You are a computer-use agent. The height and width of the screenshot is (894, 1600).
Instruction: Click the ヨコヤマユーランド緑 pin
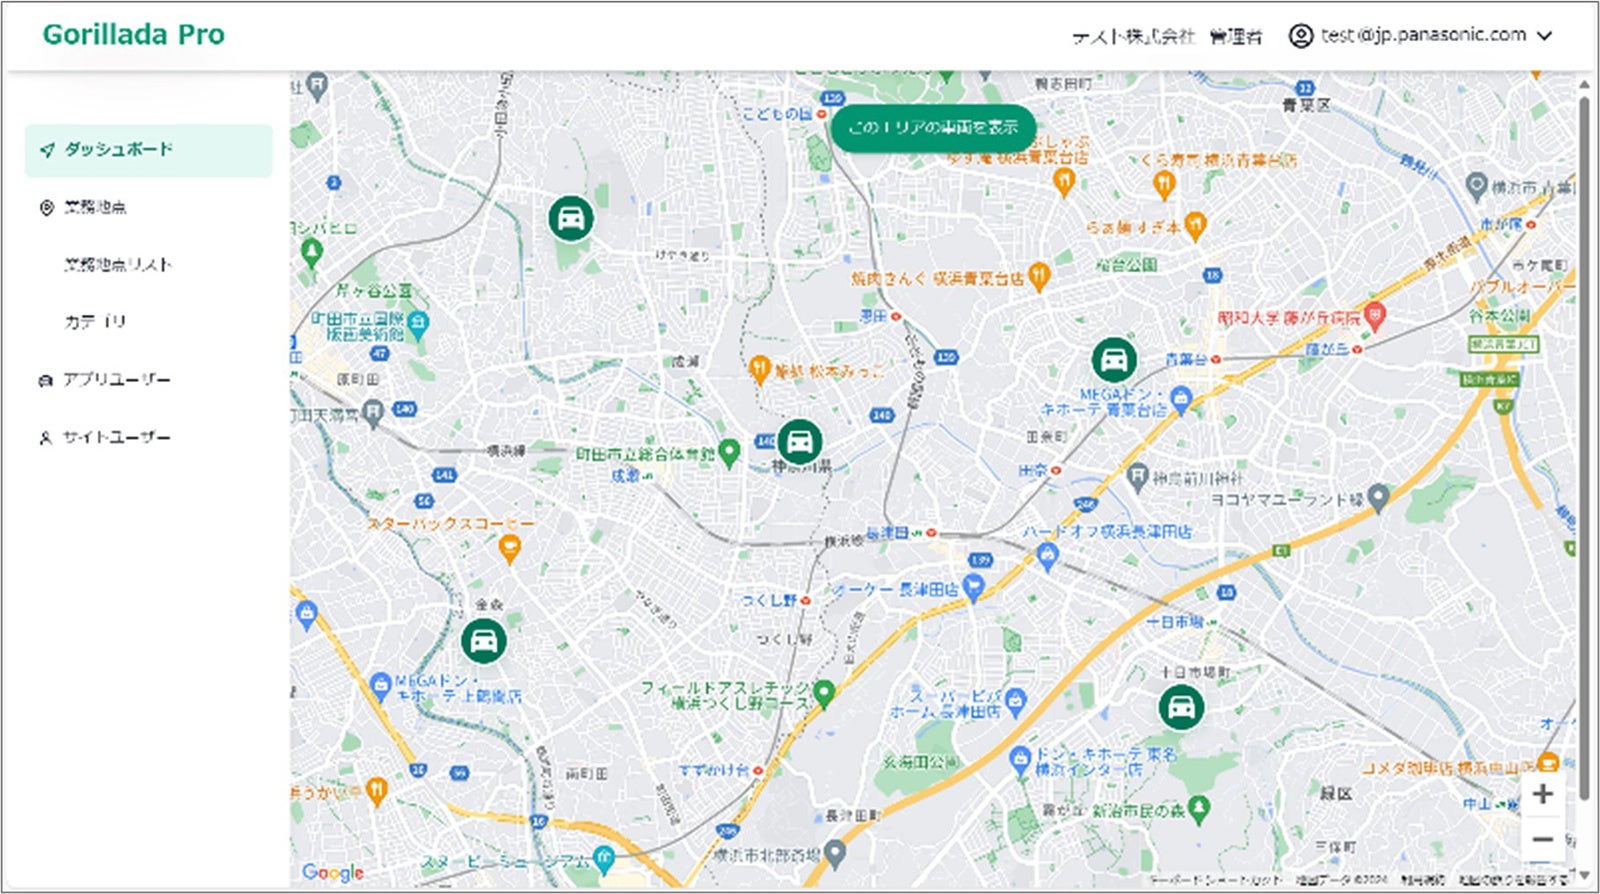coord(1378,496)
